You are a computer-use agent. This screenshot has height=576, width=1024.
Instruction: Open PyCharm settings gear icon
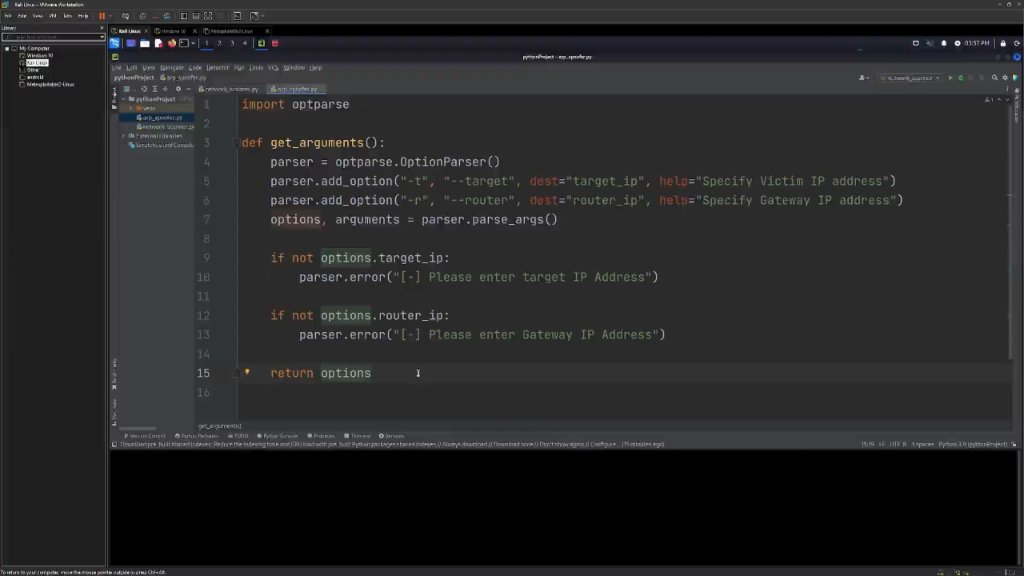point(1005,78)
